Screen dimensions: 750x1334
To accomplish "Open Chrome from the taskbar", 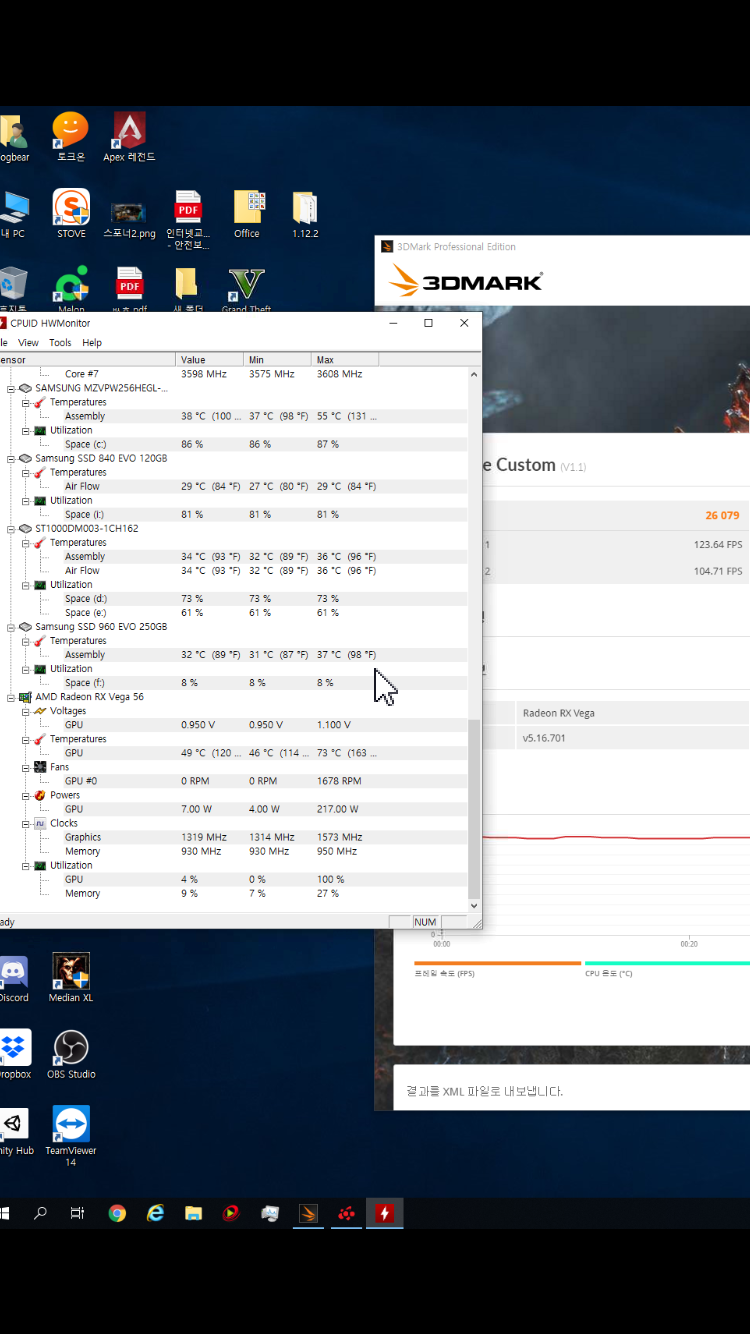I will (x=117, y=1213).
